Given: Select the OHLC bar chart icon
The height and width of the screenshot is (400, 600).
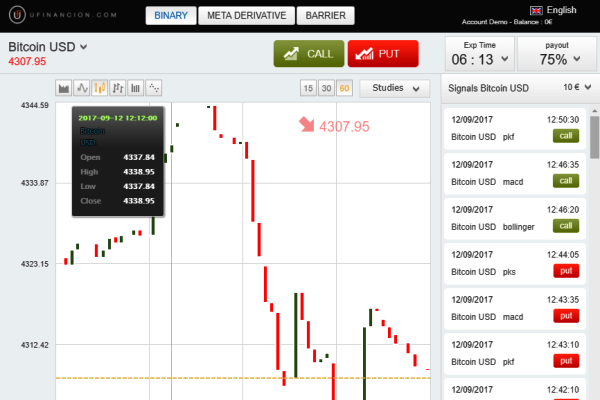Looking at the screenshot, I should point(117,88).
